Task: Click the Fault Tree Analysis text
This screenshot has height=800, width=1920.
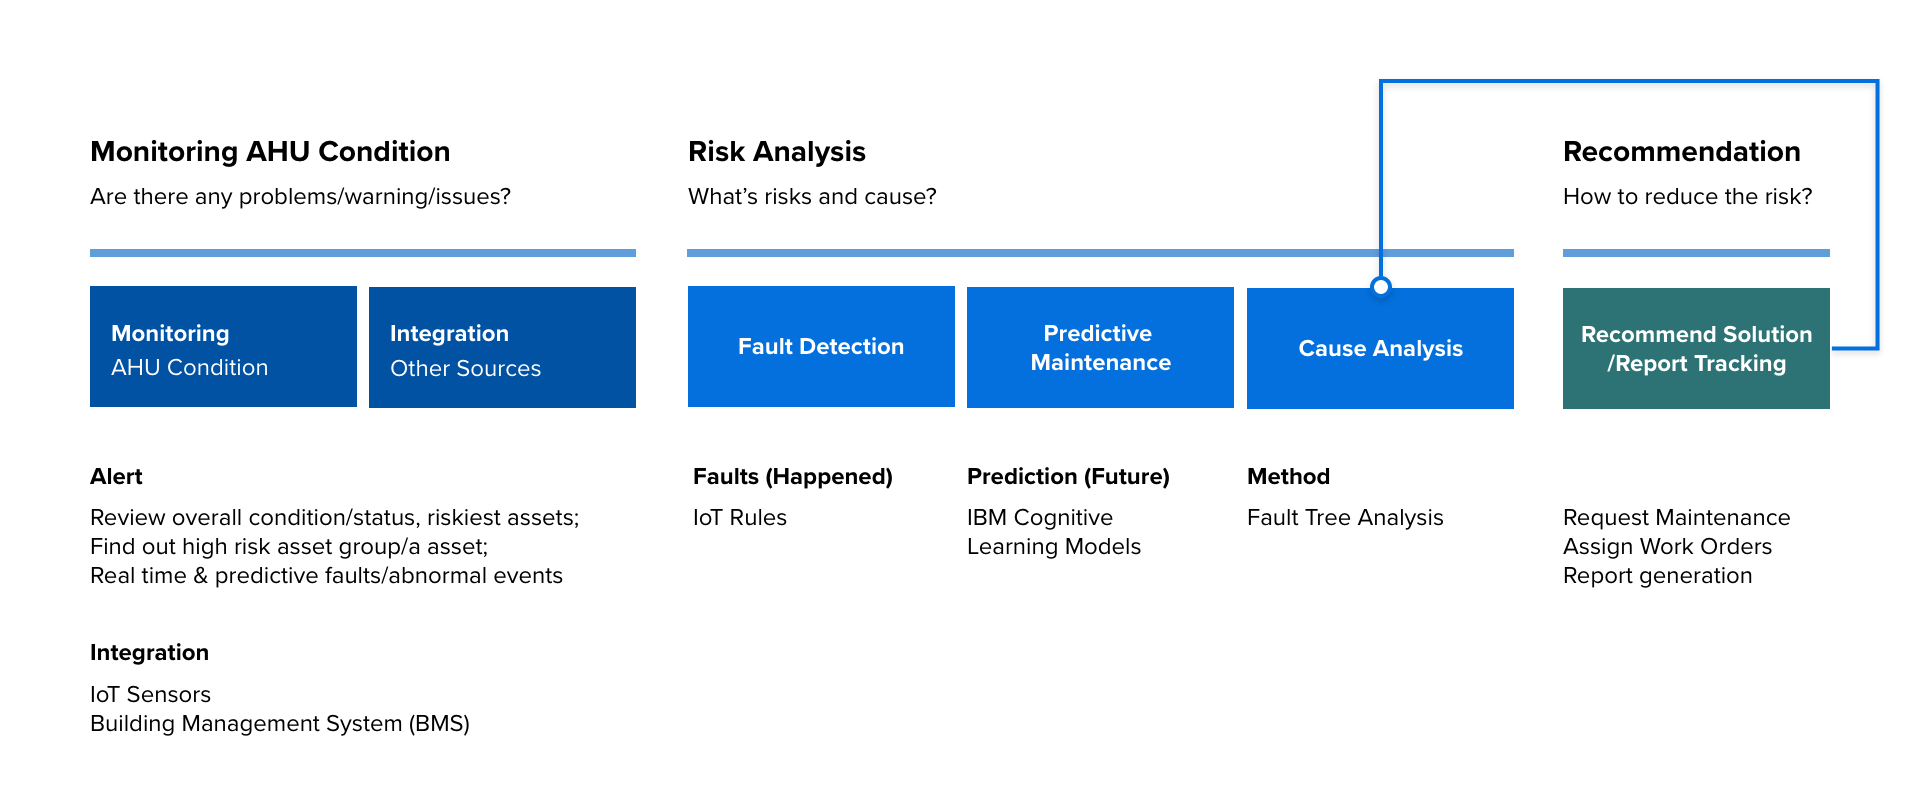Action: click(1345, 518)
